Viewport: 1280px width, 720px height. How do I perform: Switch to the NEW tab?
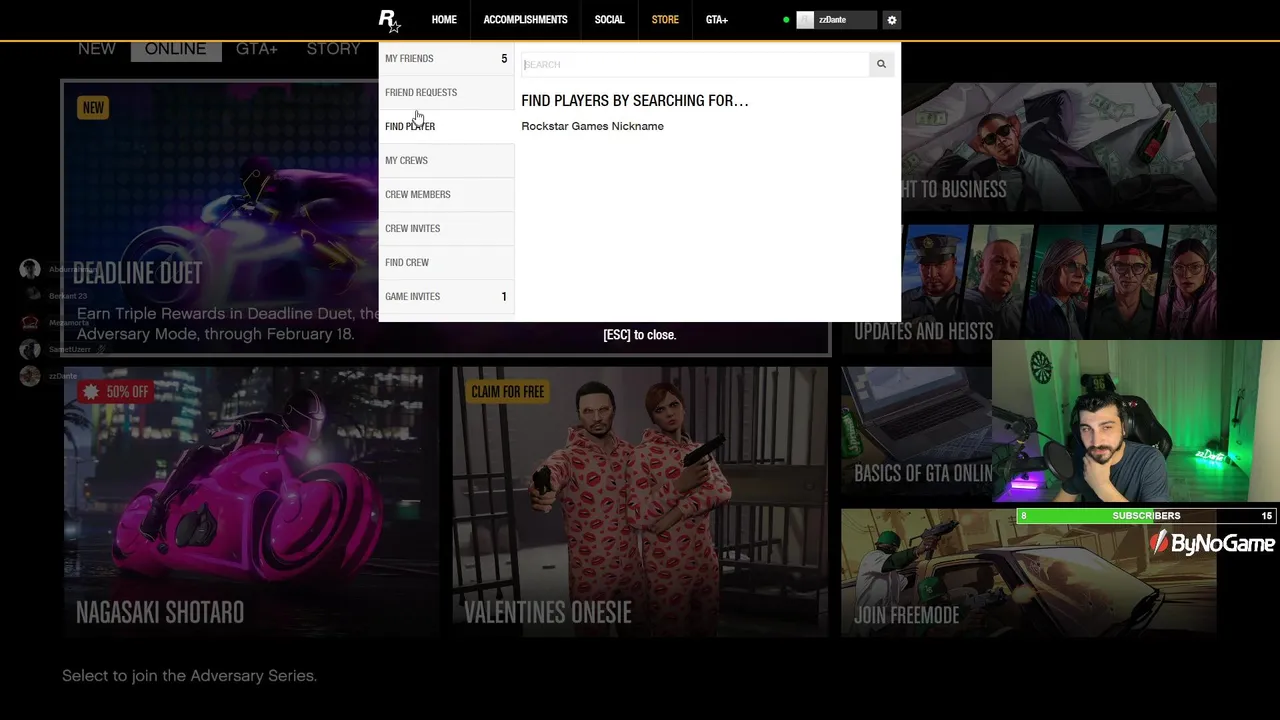pyautogui.click(x=97, y=49)
